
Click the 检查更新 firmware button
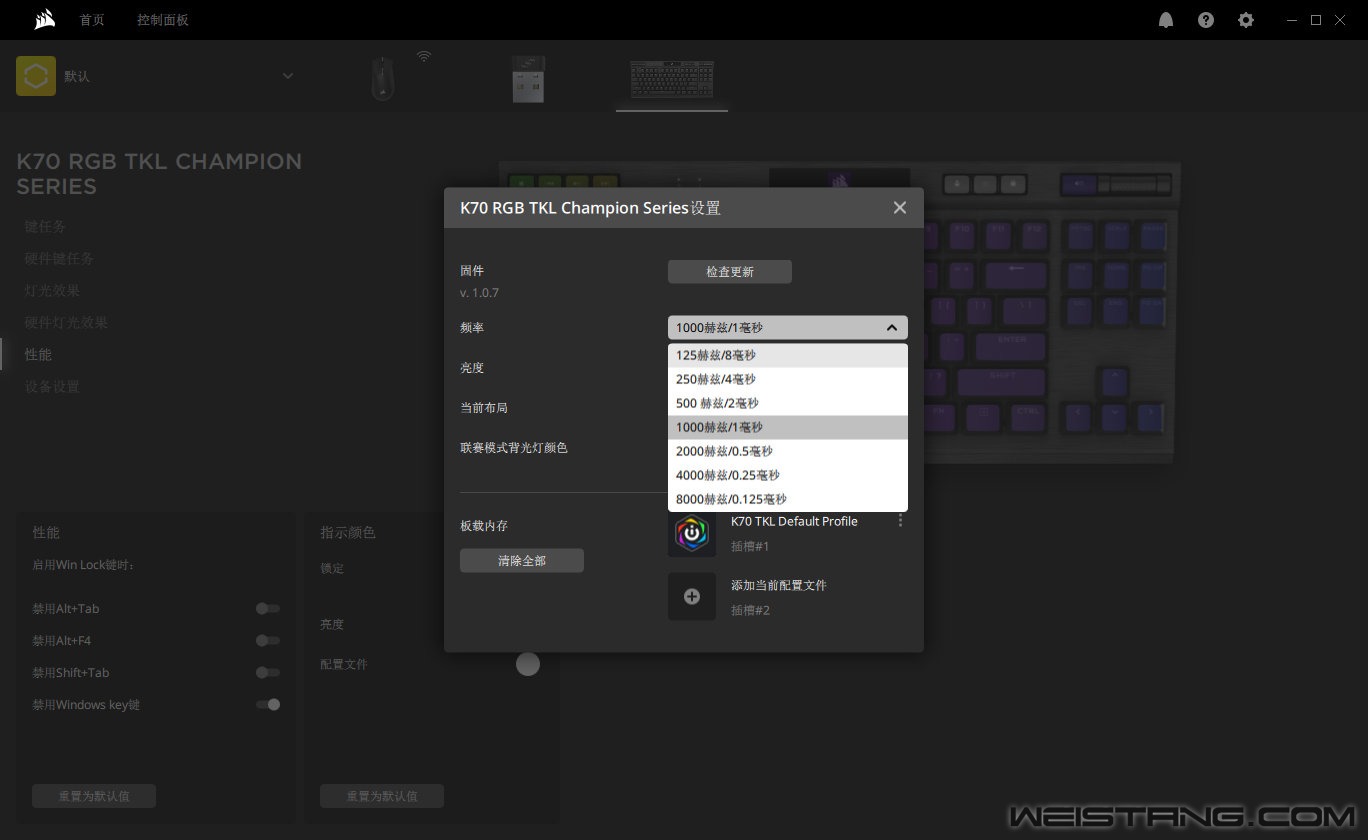click(730, 272)
